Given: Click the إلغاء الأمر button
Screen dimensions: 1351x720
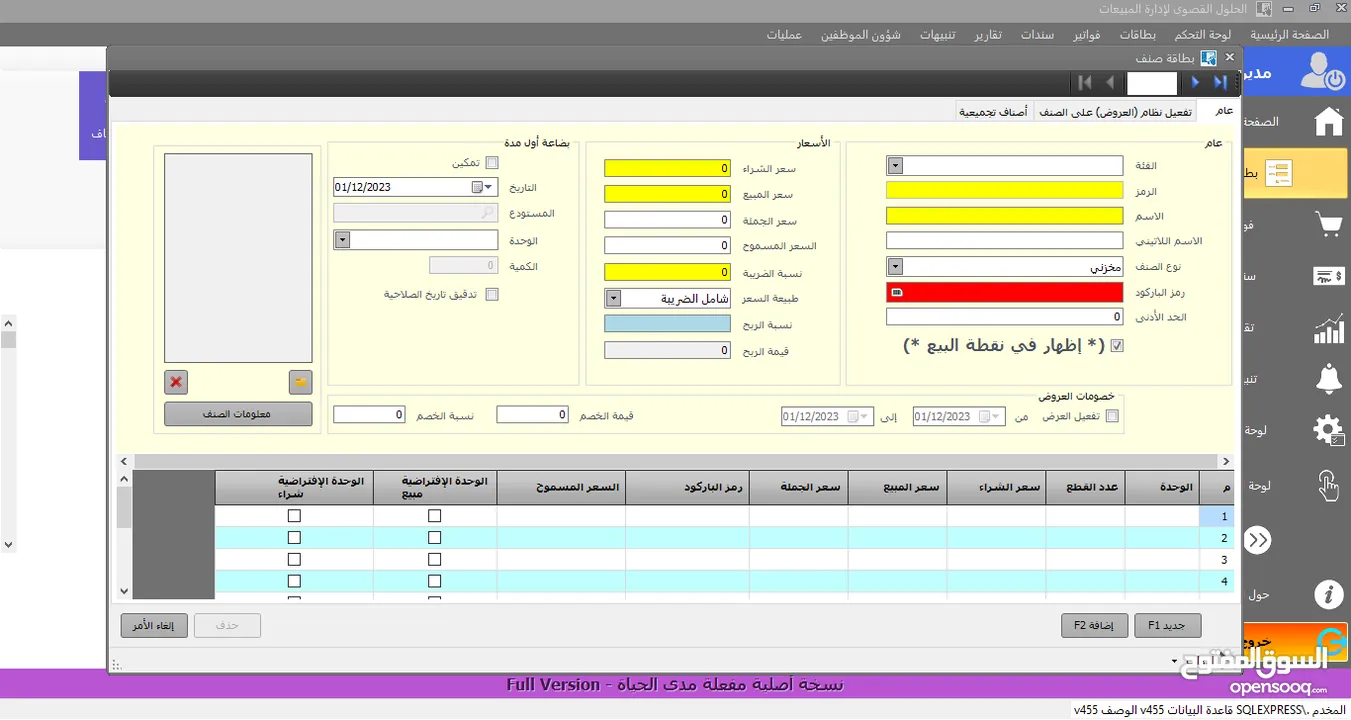Looking at the screenshot, I should [x=154, y=625].
